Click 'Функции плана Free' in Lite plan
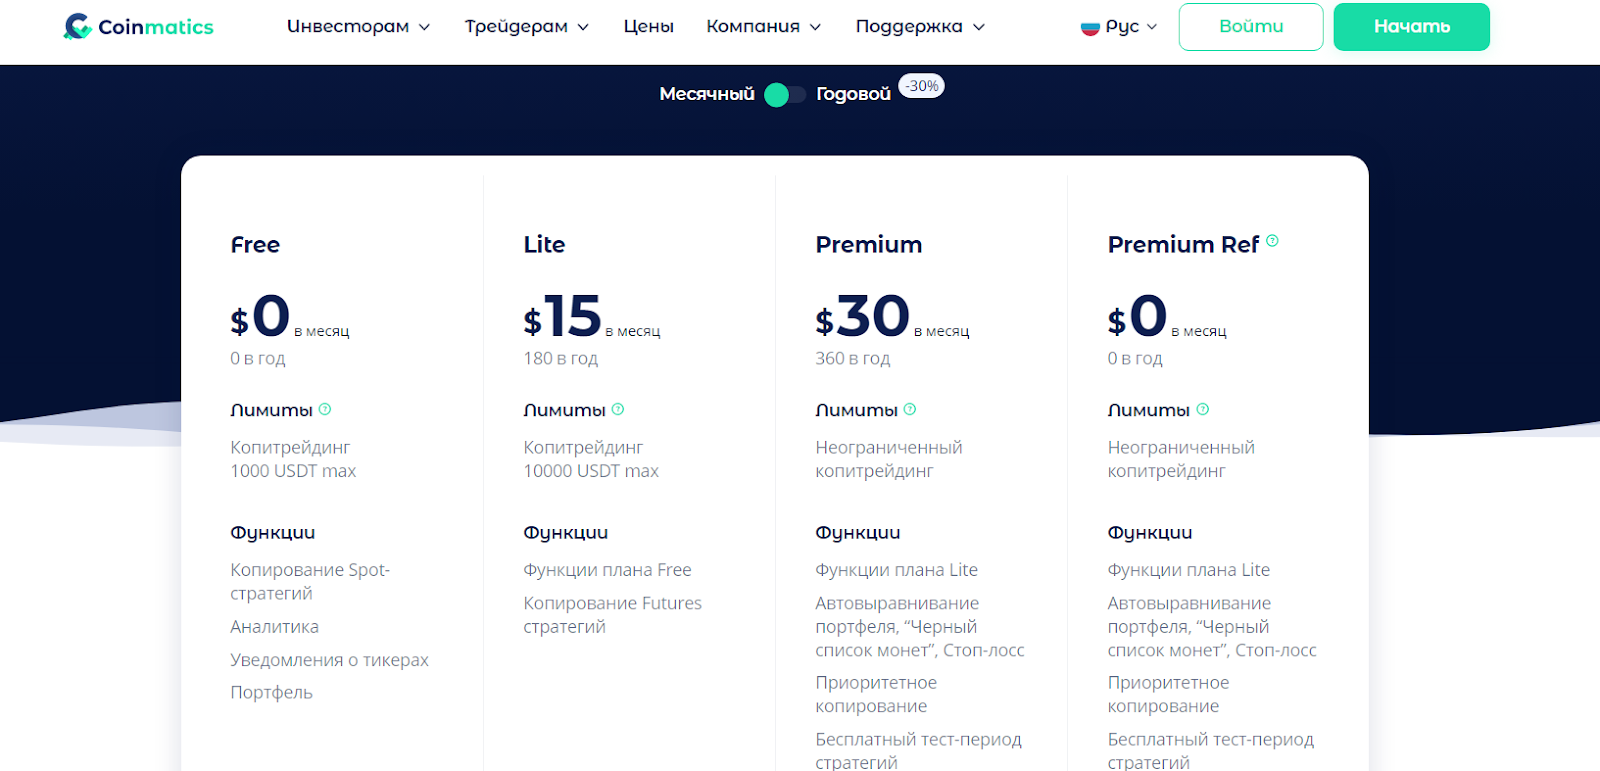 tap(607, 570)
